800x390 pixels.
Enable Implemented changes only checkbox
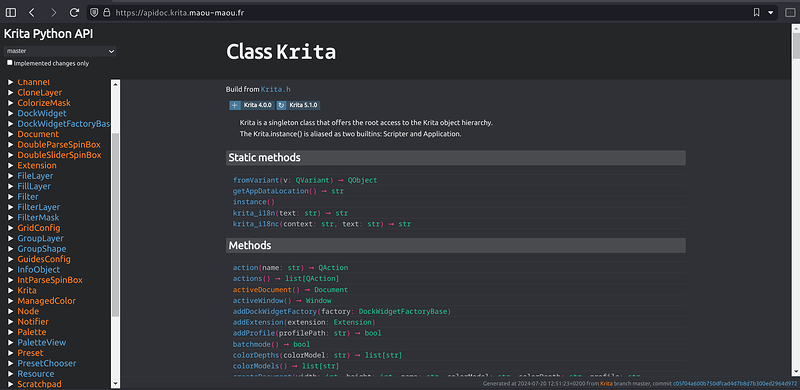pyautogui.click(x=10, y=63)
